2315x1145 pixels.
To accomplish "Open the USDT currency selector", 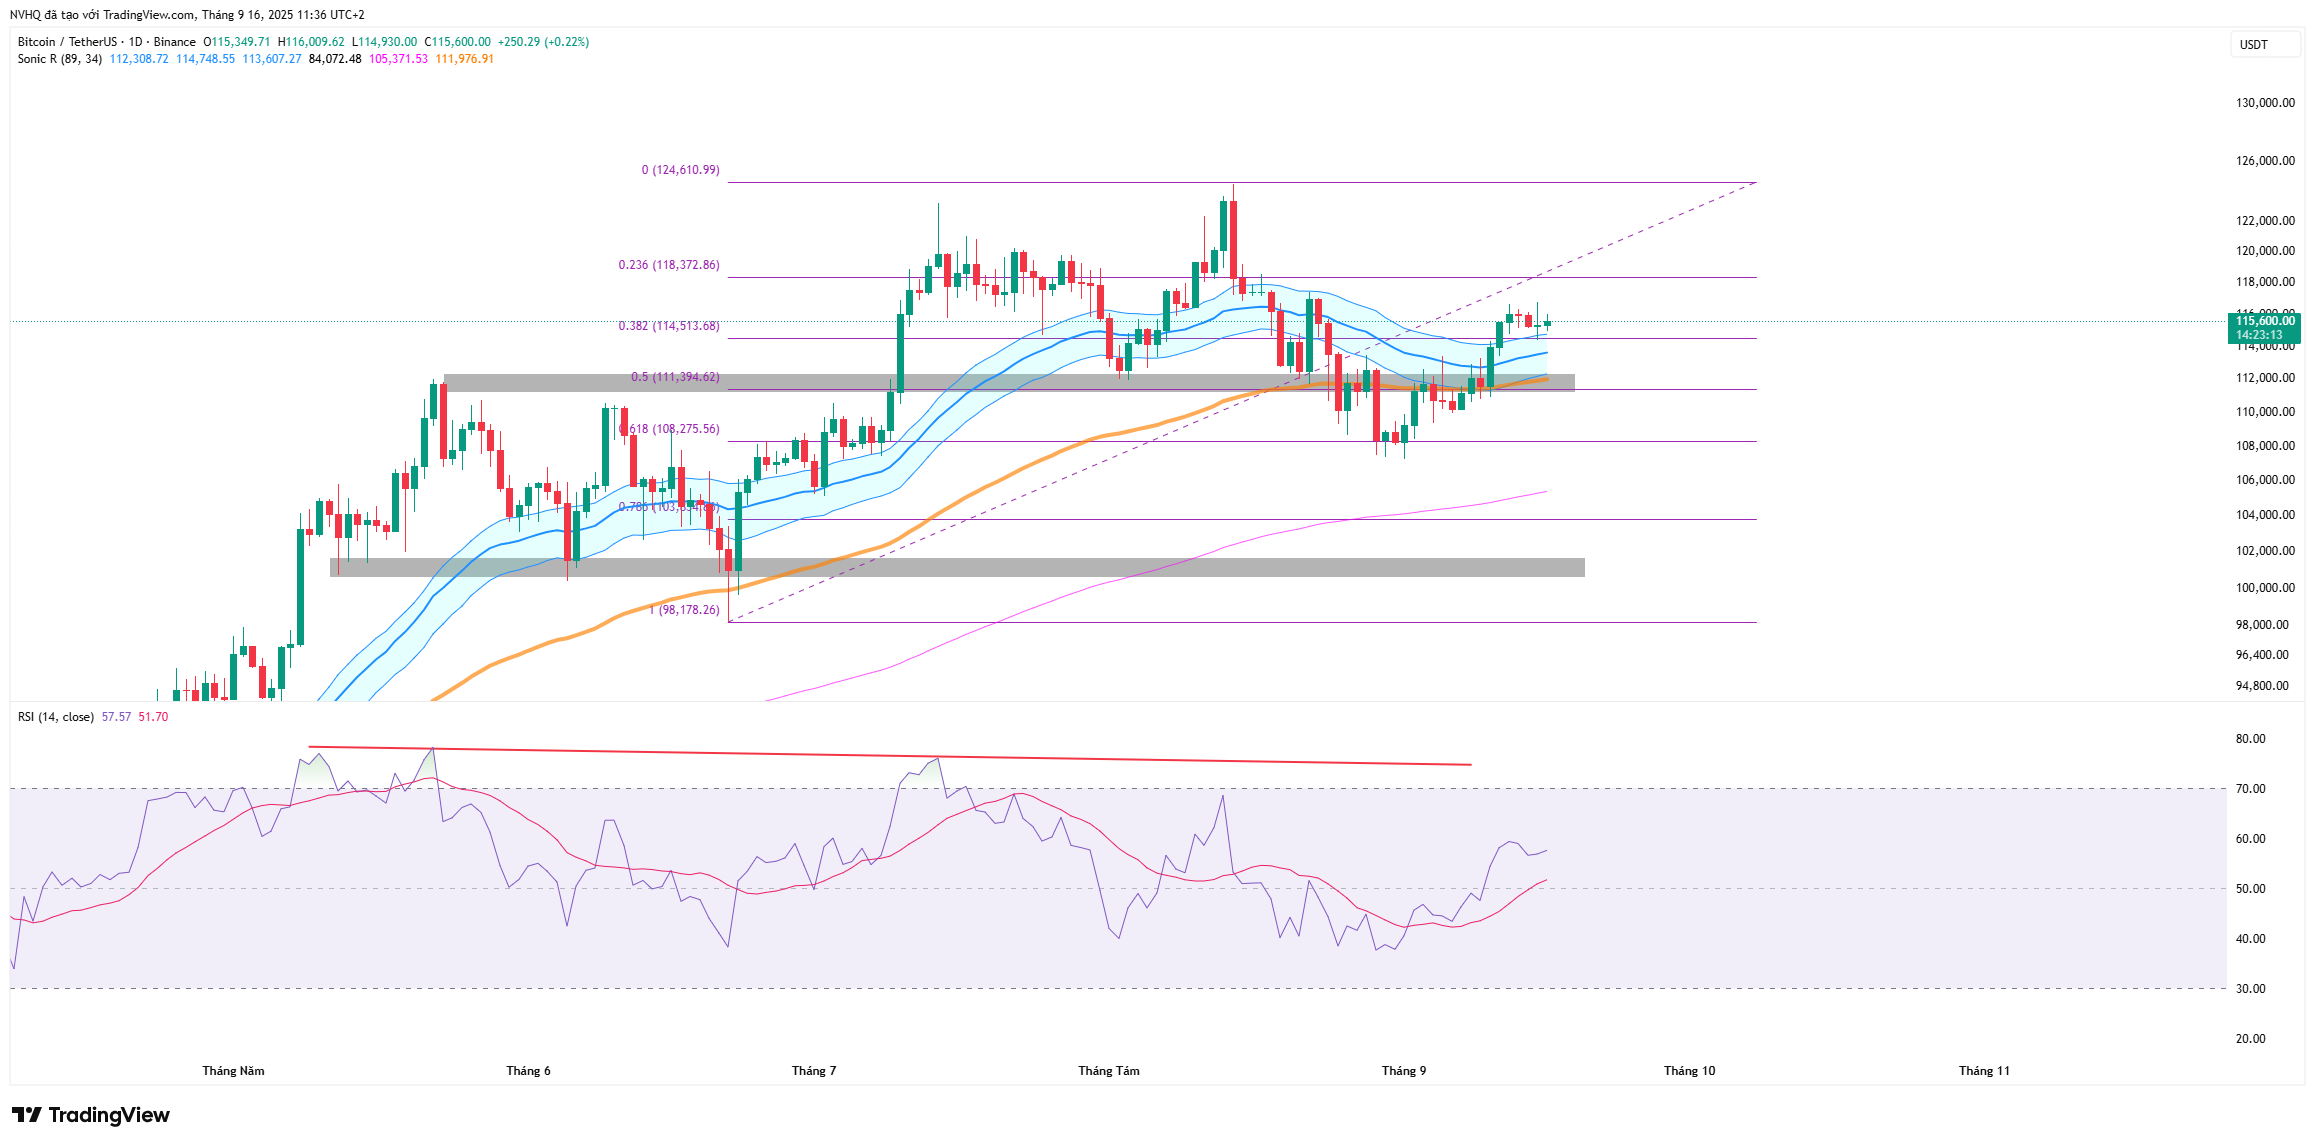I will (x=2265, y=45).
